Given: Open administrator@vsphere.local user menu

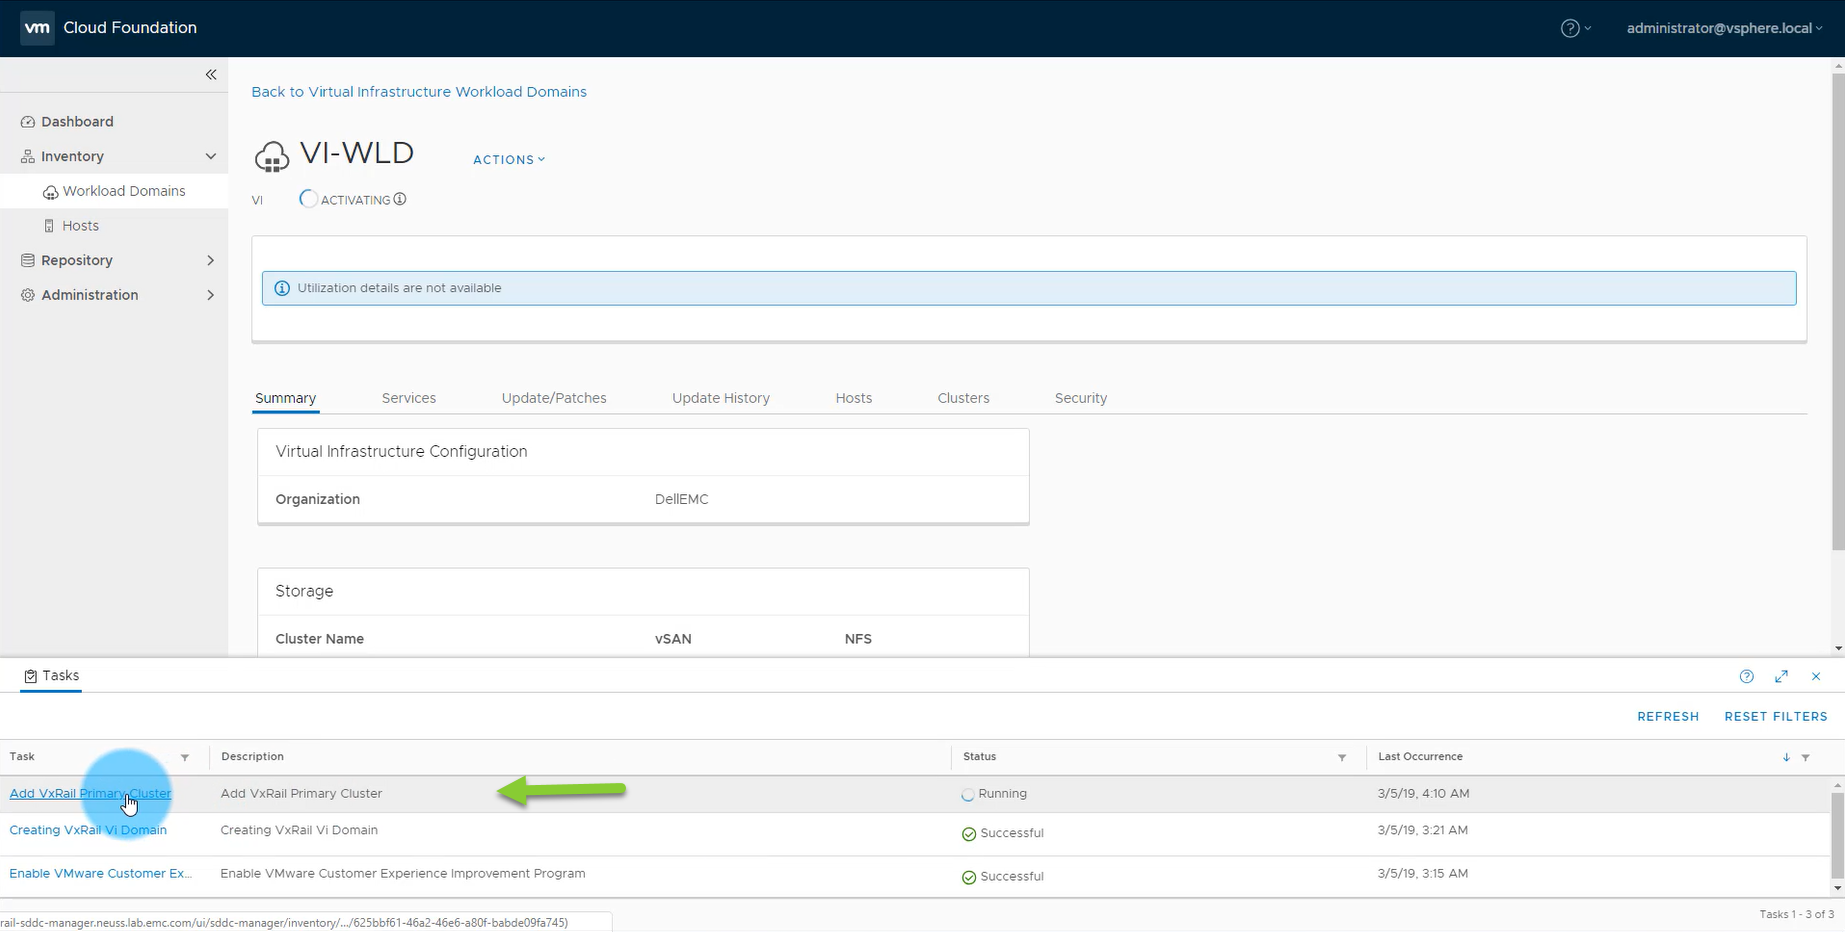Looking at the screenshot, I should 1723,28.
